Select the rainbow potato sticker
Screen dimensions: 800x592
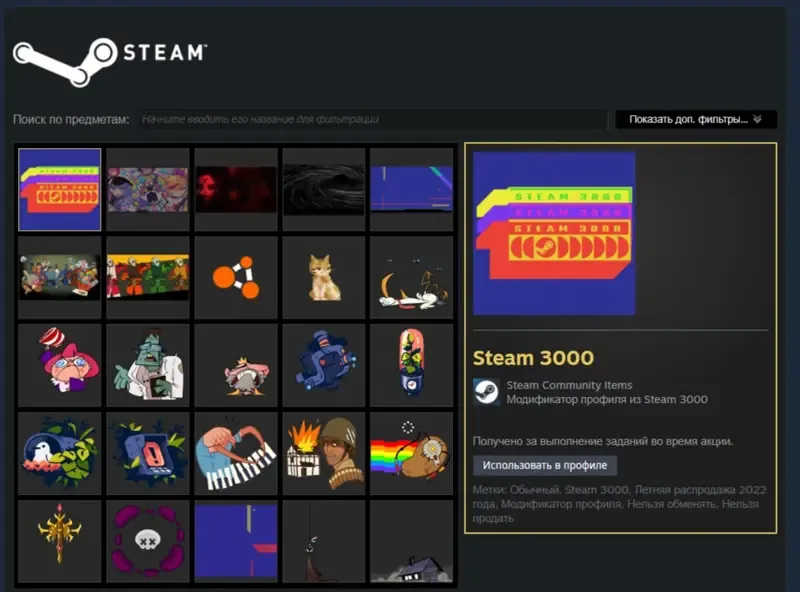click(x=412, y=453)
